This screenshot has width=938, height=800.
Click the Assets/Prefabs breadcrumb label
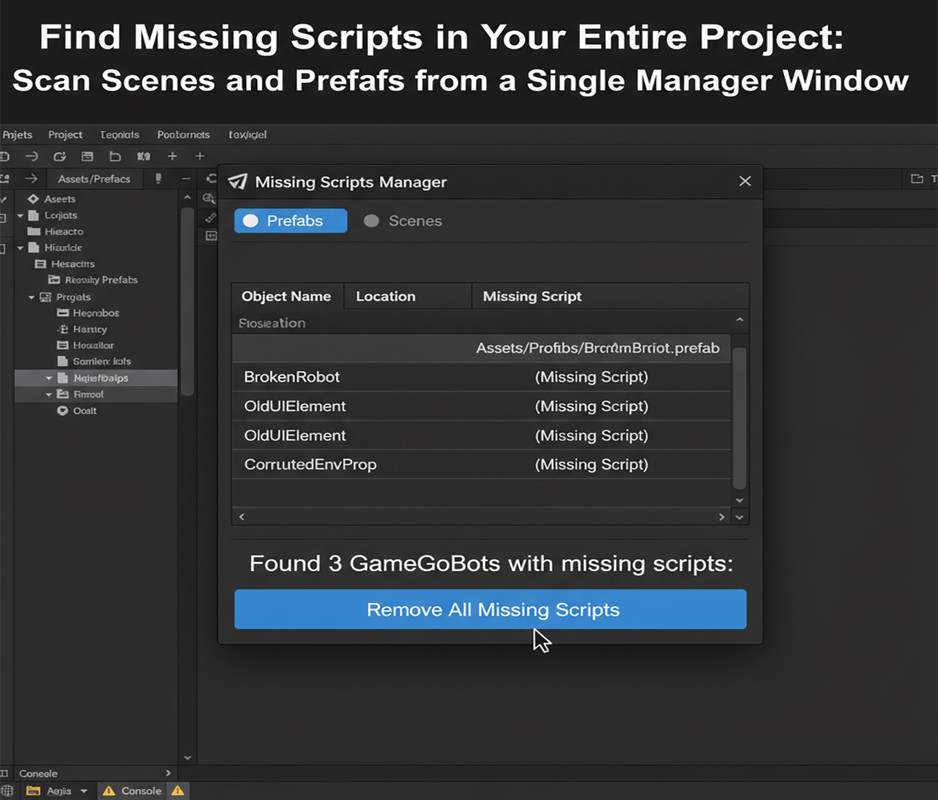(x=95, y=178)
